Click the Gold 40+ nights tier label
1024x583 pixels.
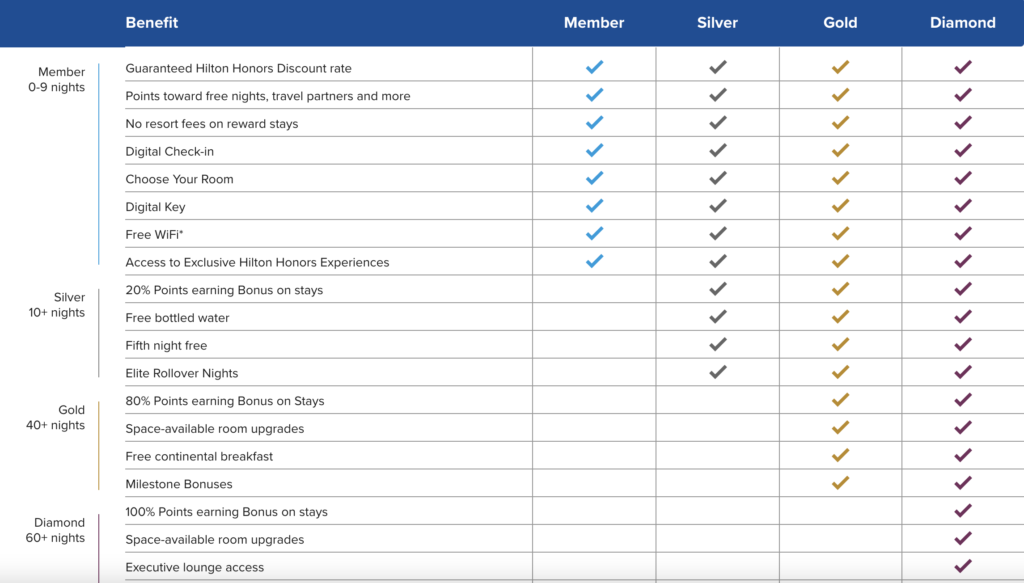point(56,417)
